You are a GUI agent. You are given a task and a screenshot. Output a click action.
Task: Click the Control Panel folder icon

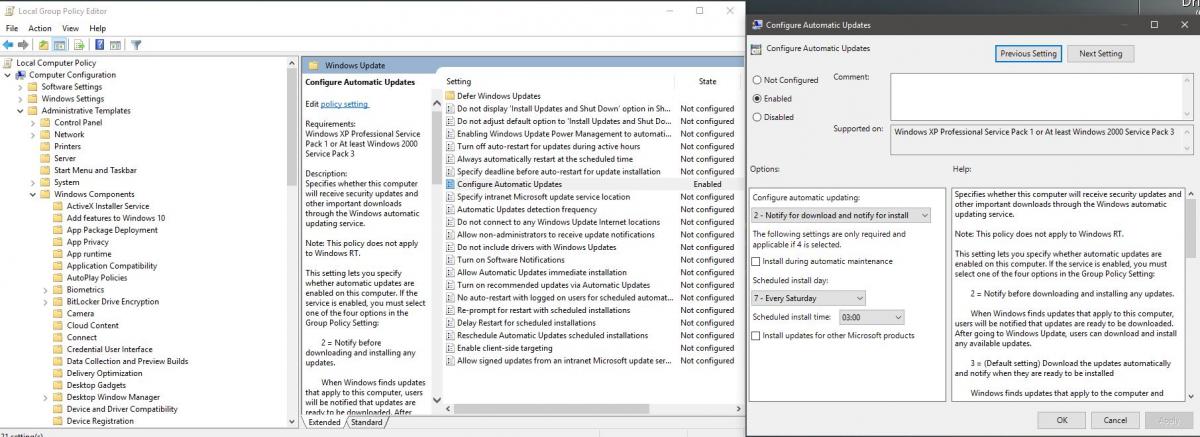46,123
